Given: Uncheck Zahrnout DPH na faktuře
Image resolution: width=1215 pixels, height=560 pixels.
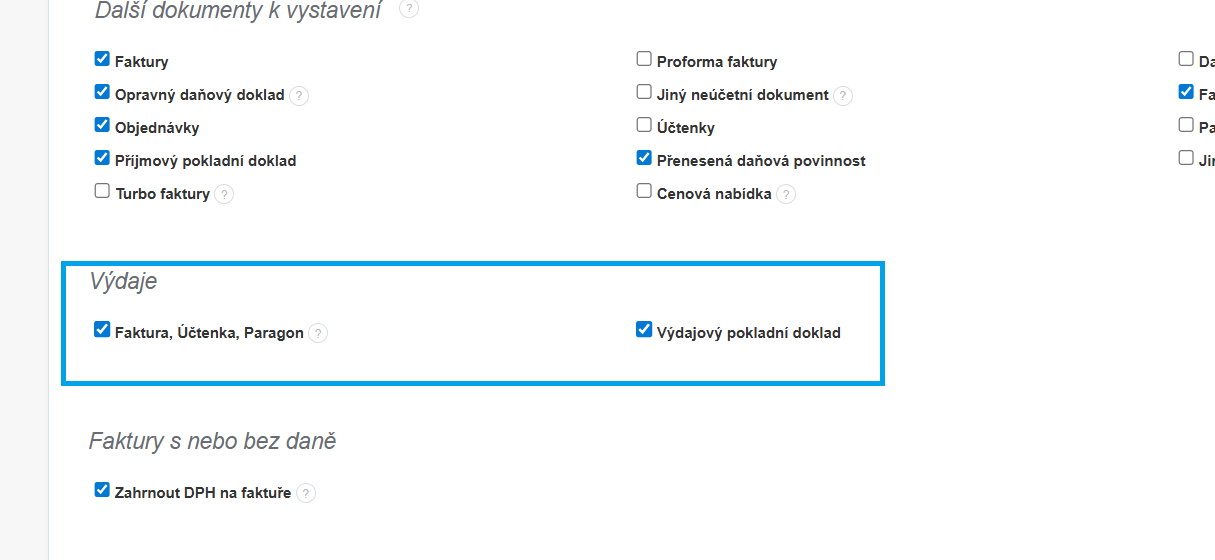Looking at the screenshot, I should tap(102, 490).
